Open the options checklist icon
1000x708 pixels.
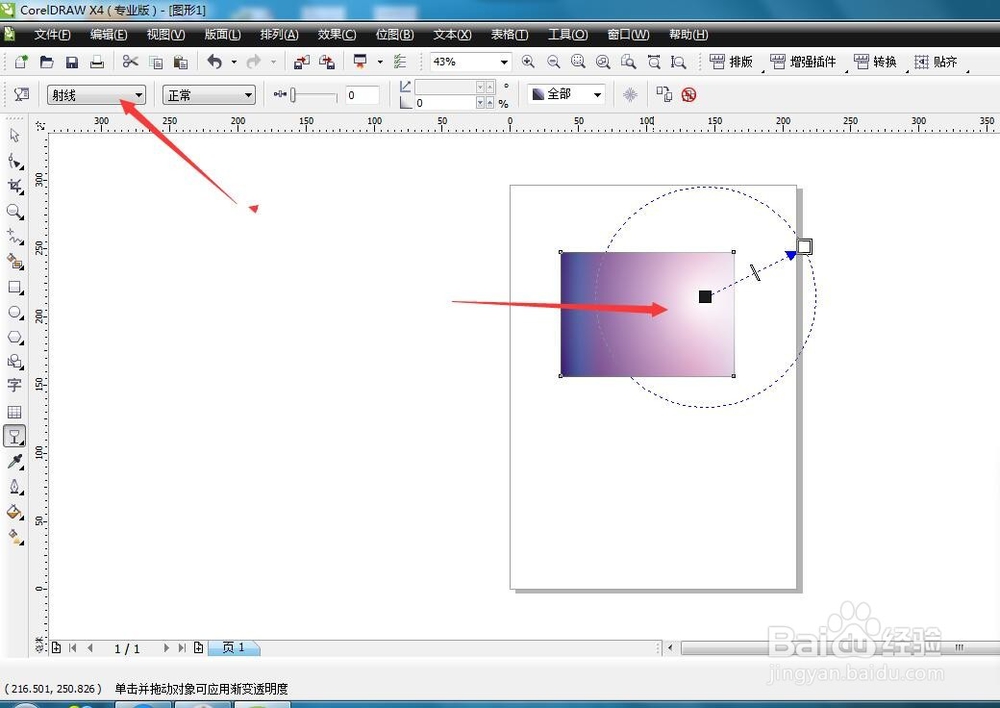coord(400,62)
